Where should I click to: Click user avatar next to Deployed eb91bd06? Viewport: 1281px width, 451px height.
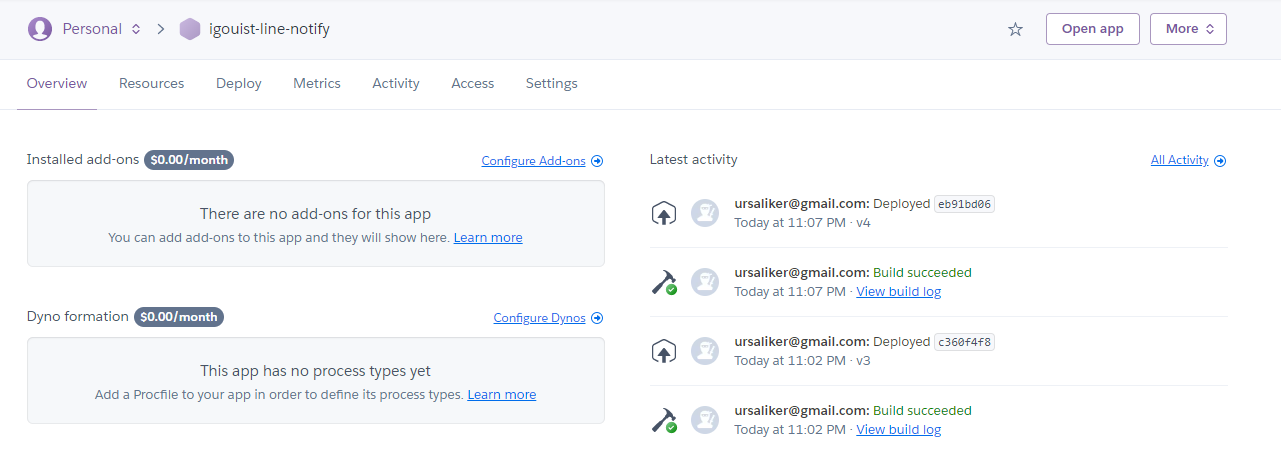click(x=705, y=213)
